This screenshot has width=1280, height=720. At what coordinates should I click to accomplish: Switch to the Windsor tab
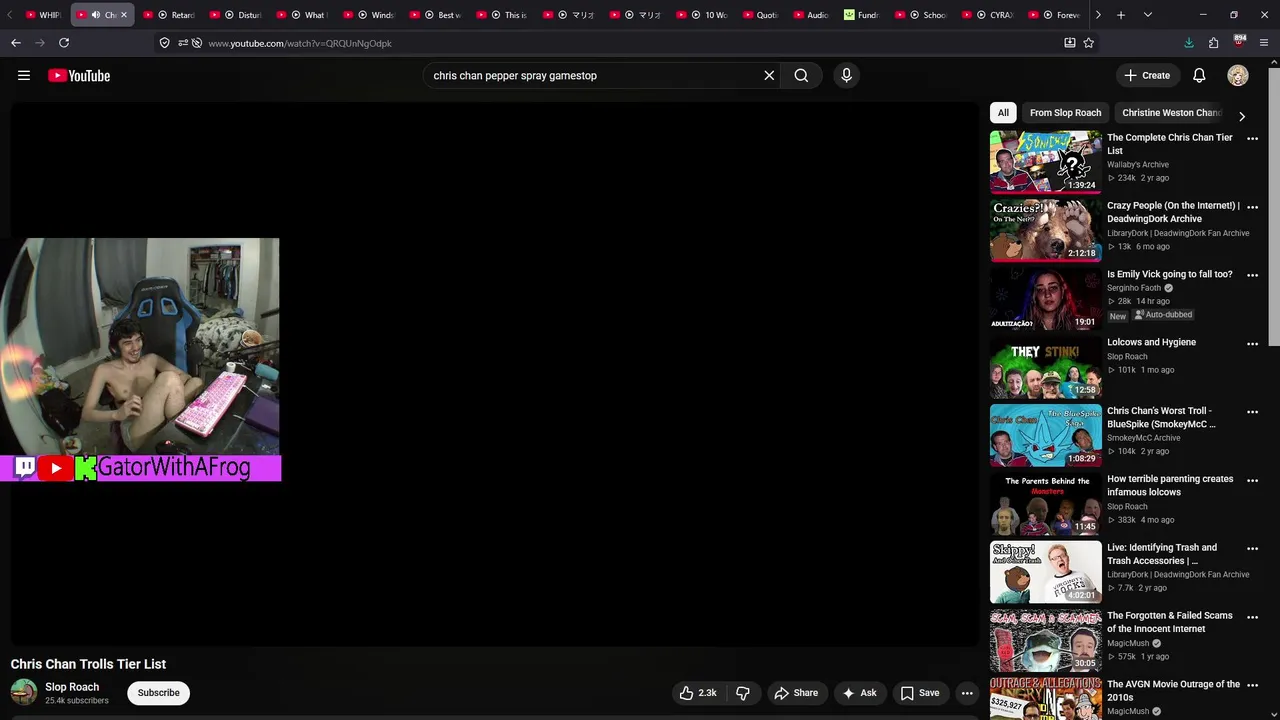(369, 15)
